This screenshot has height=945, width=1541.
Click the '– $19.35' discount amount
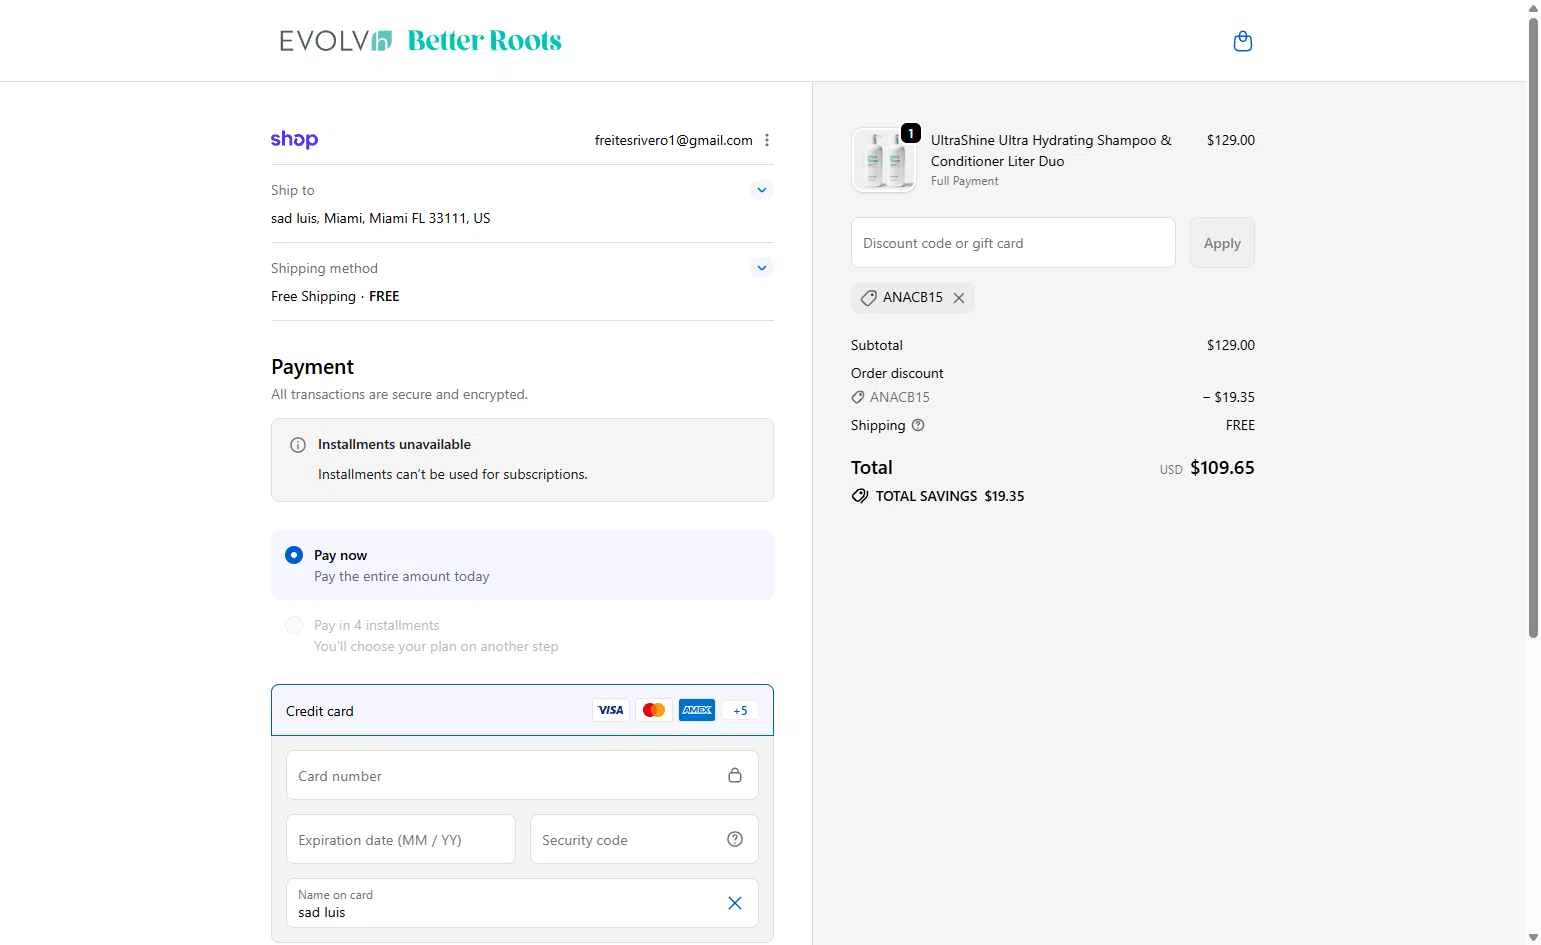(1229, 397)
